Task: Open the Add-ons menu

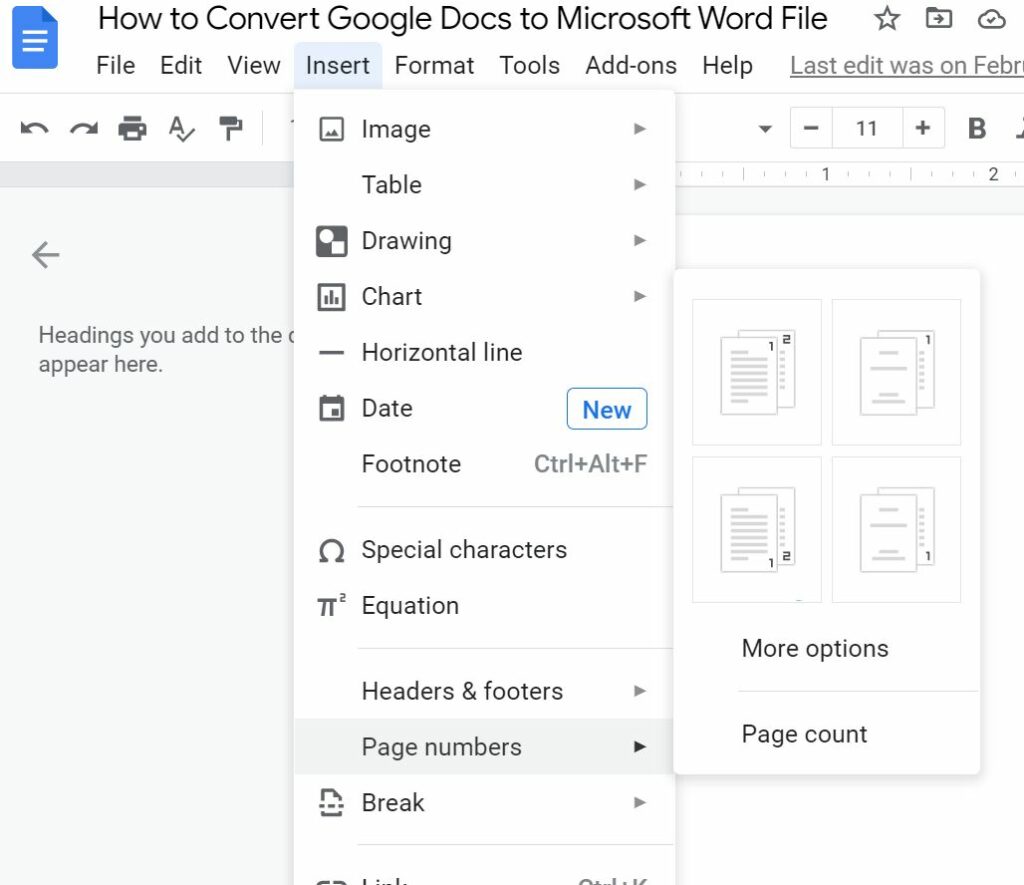Action: click(631, 65)
